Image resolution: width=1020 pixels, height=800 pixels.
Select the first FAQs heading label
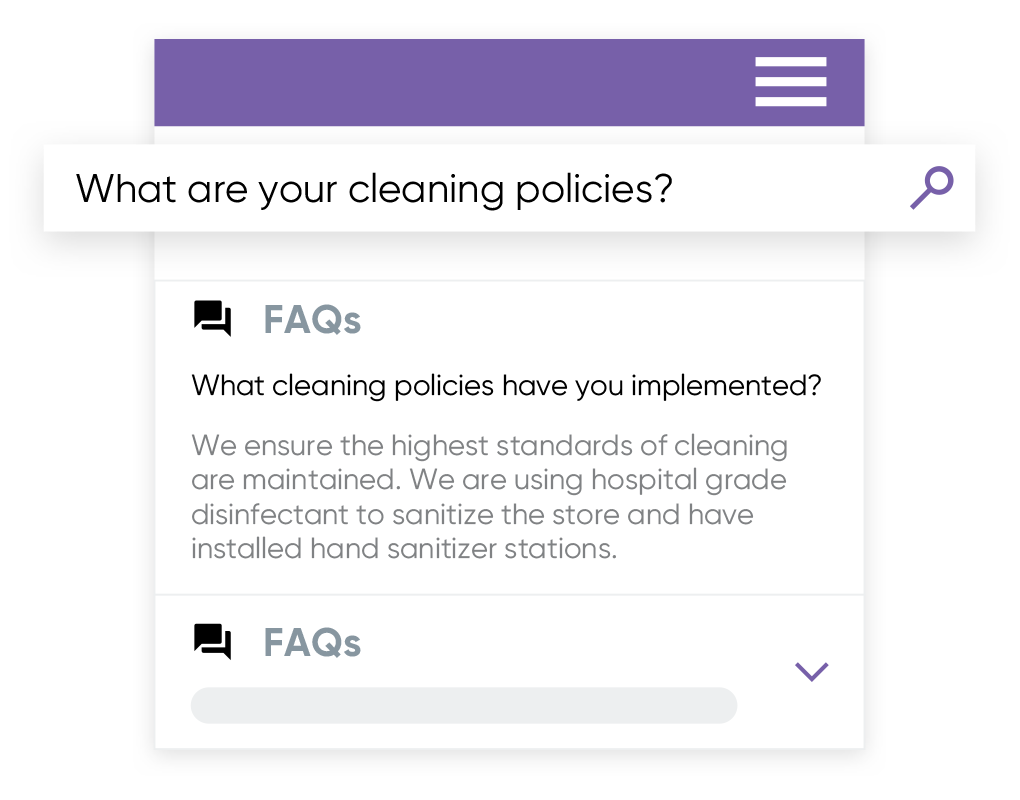click(311, 321)
